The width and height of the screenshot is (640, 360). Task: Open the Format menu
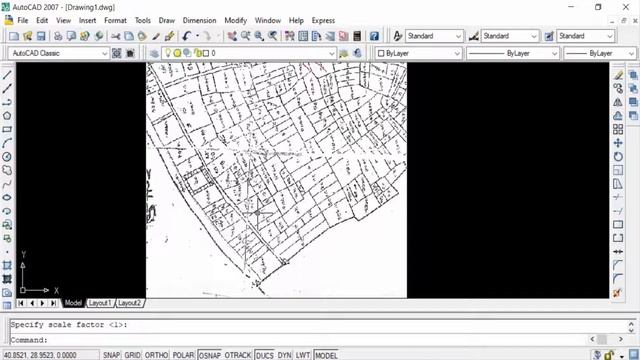click(115, 20)
